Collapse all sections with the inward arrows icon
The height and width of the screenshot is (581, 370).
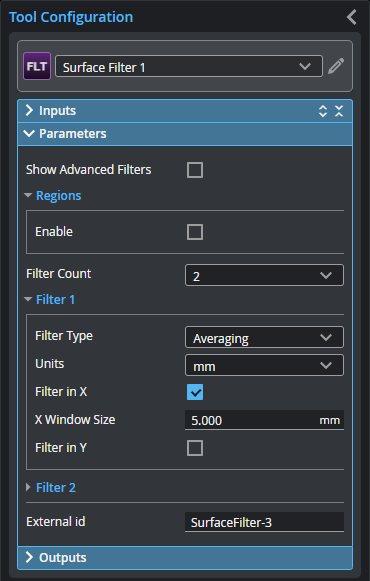point(339,111)
